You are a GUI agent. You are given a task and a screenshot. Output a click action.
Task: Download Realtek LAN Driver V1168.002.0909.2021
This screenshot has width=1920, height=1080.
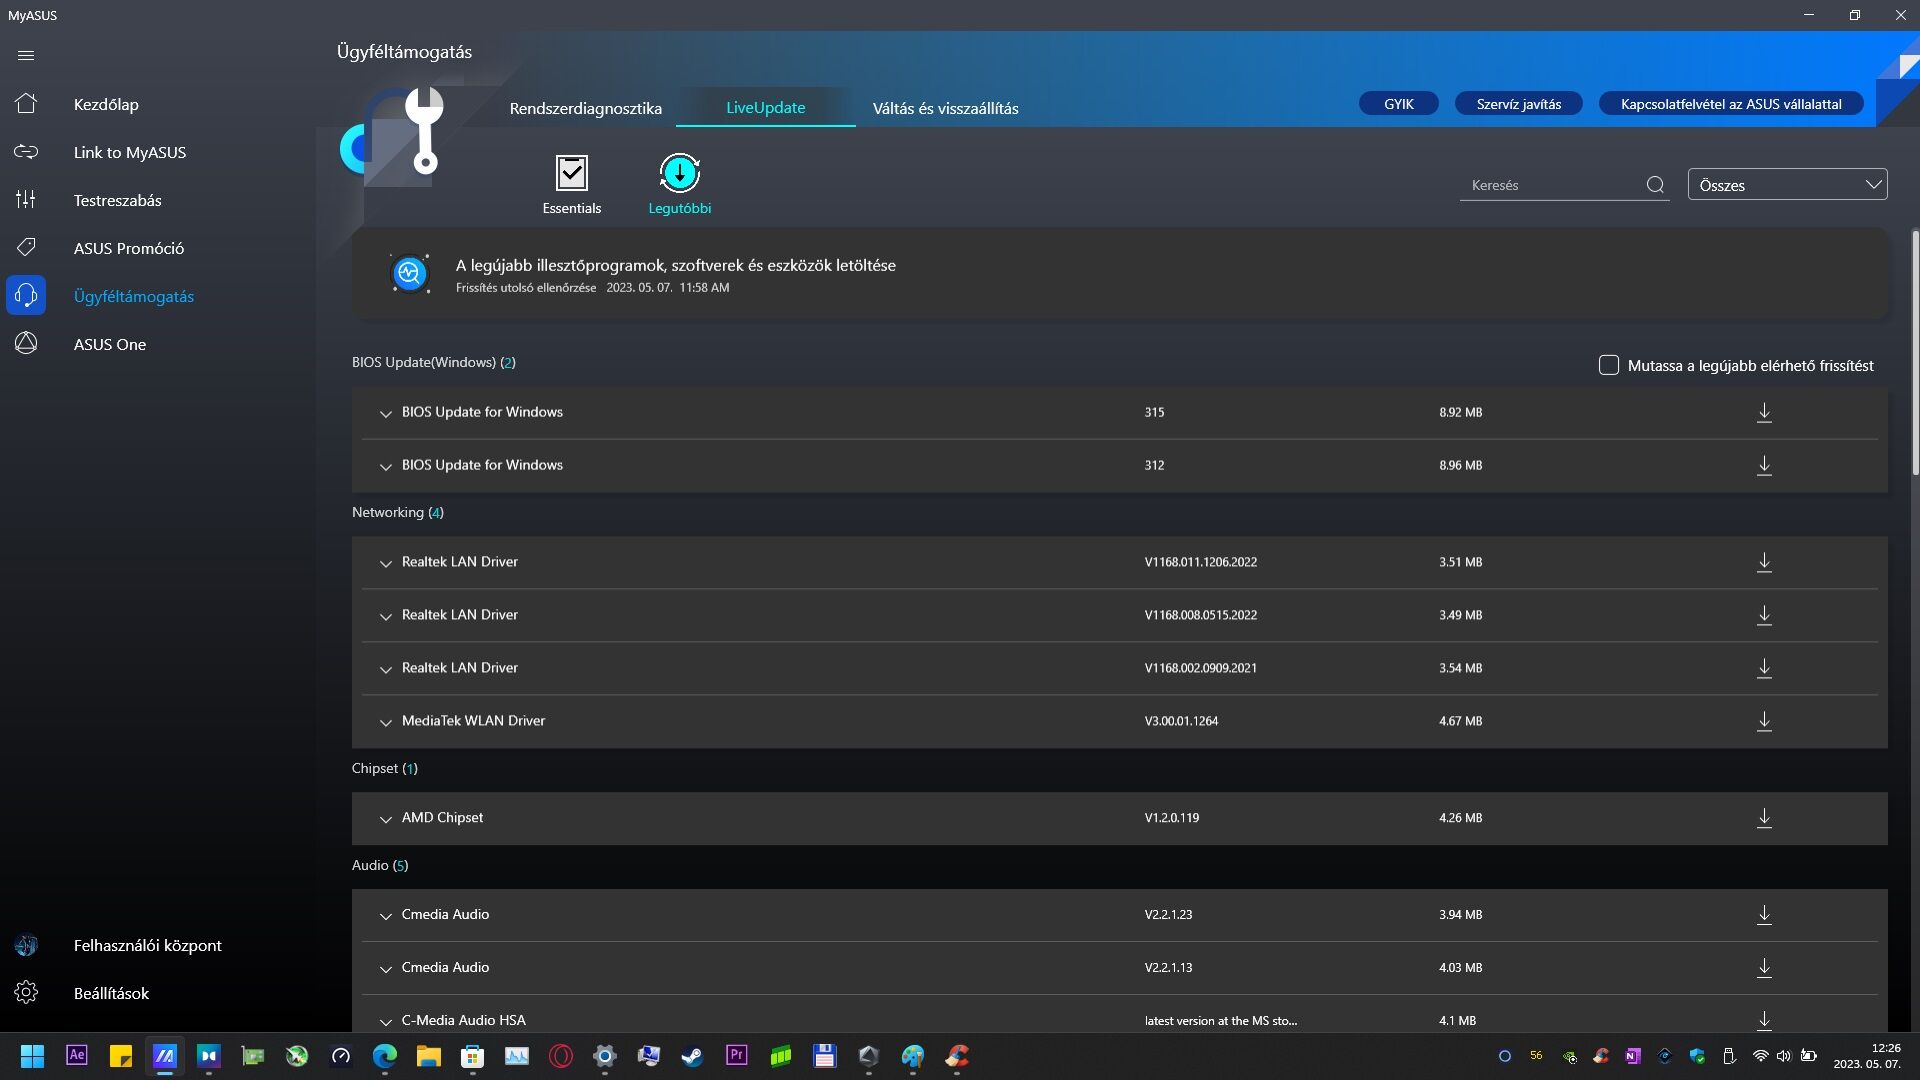1764,669
